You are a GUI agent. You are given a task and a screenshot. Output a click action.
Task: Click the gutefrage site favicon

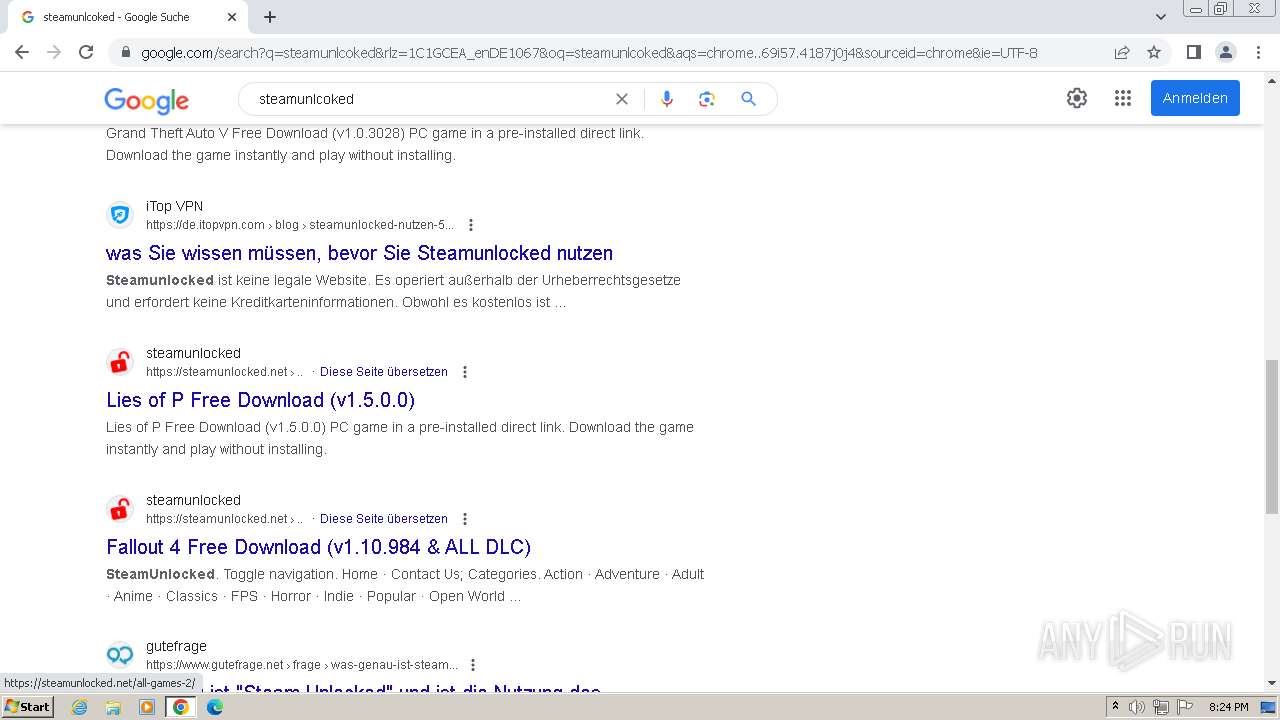[120, 655]
